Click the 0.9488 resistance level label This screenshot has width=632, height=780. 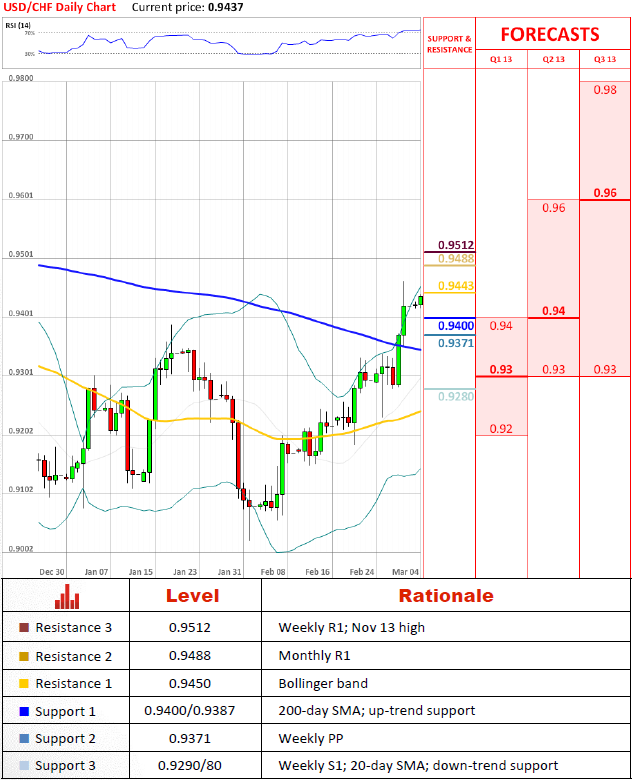pyautogui.click(x=456, y=259)
